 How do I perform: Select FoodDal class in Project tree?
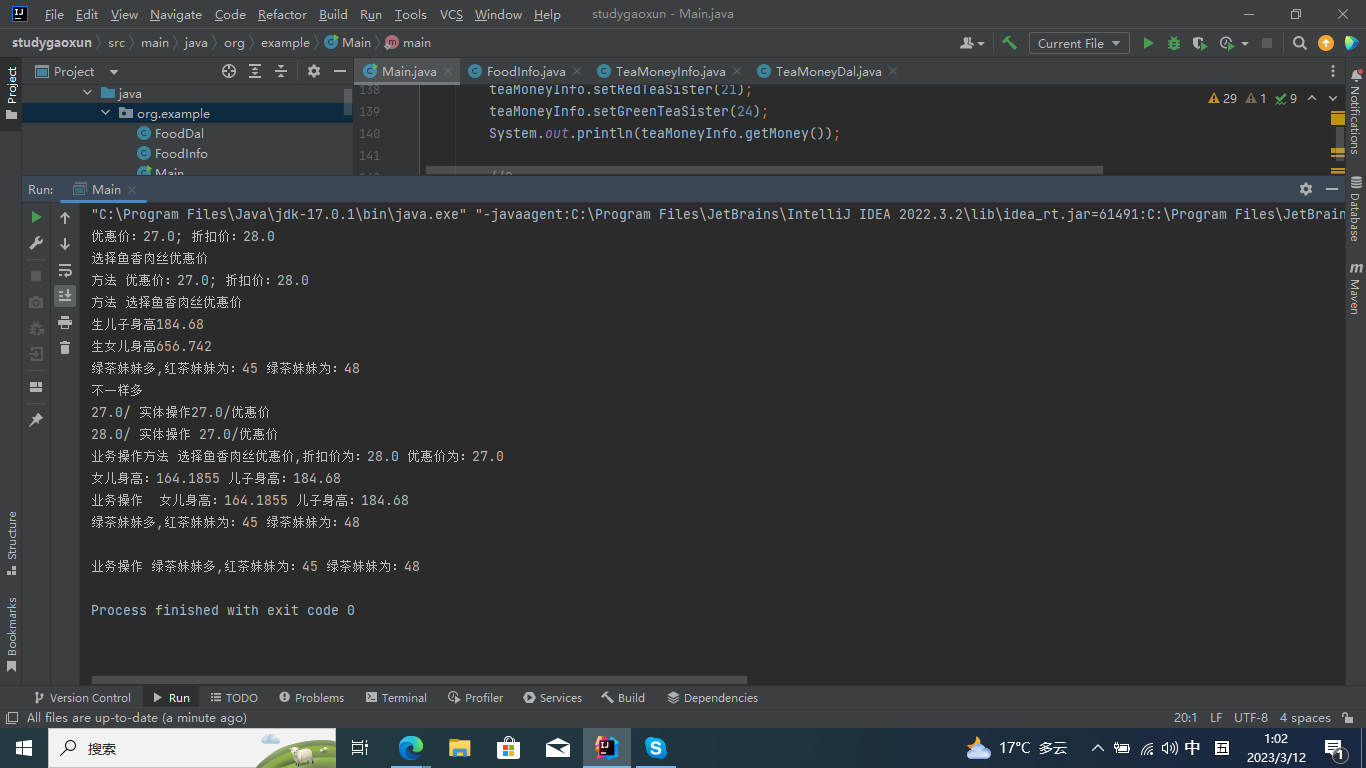pyautogui.click(x=179, y=133)
